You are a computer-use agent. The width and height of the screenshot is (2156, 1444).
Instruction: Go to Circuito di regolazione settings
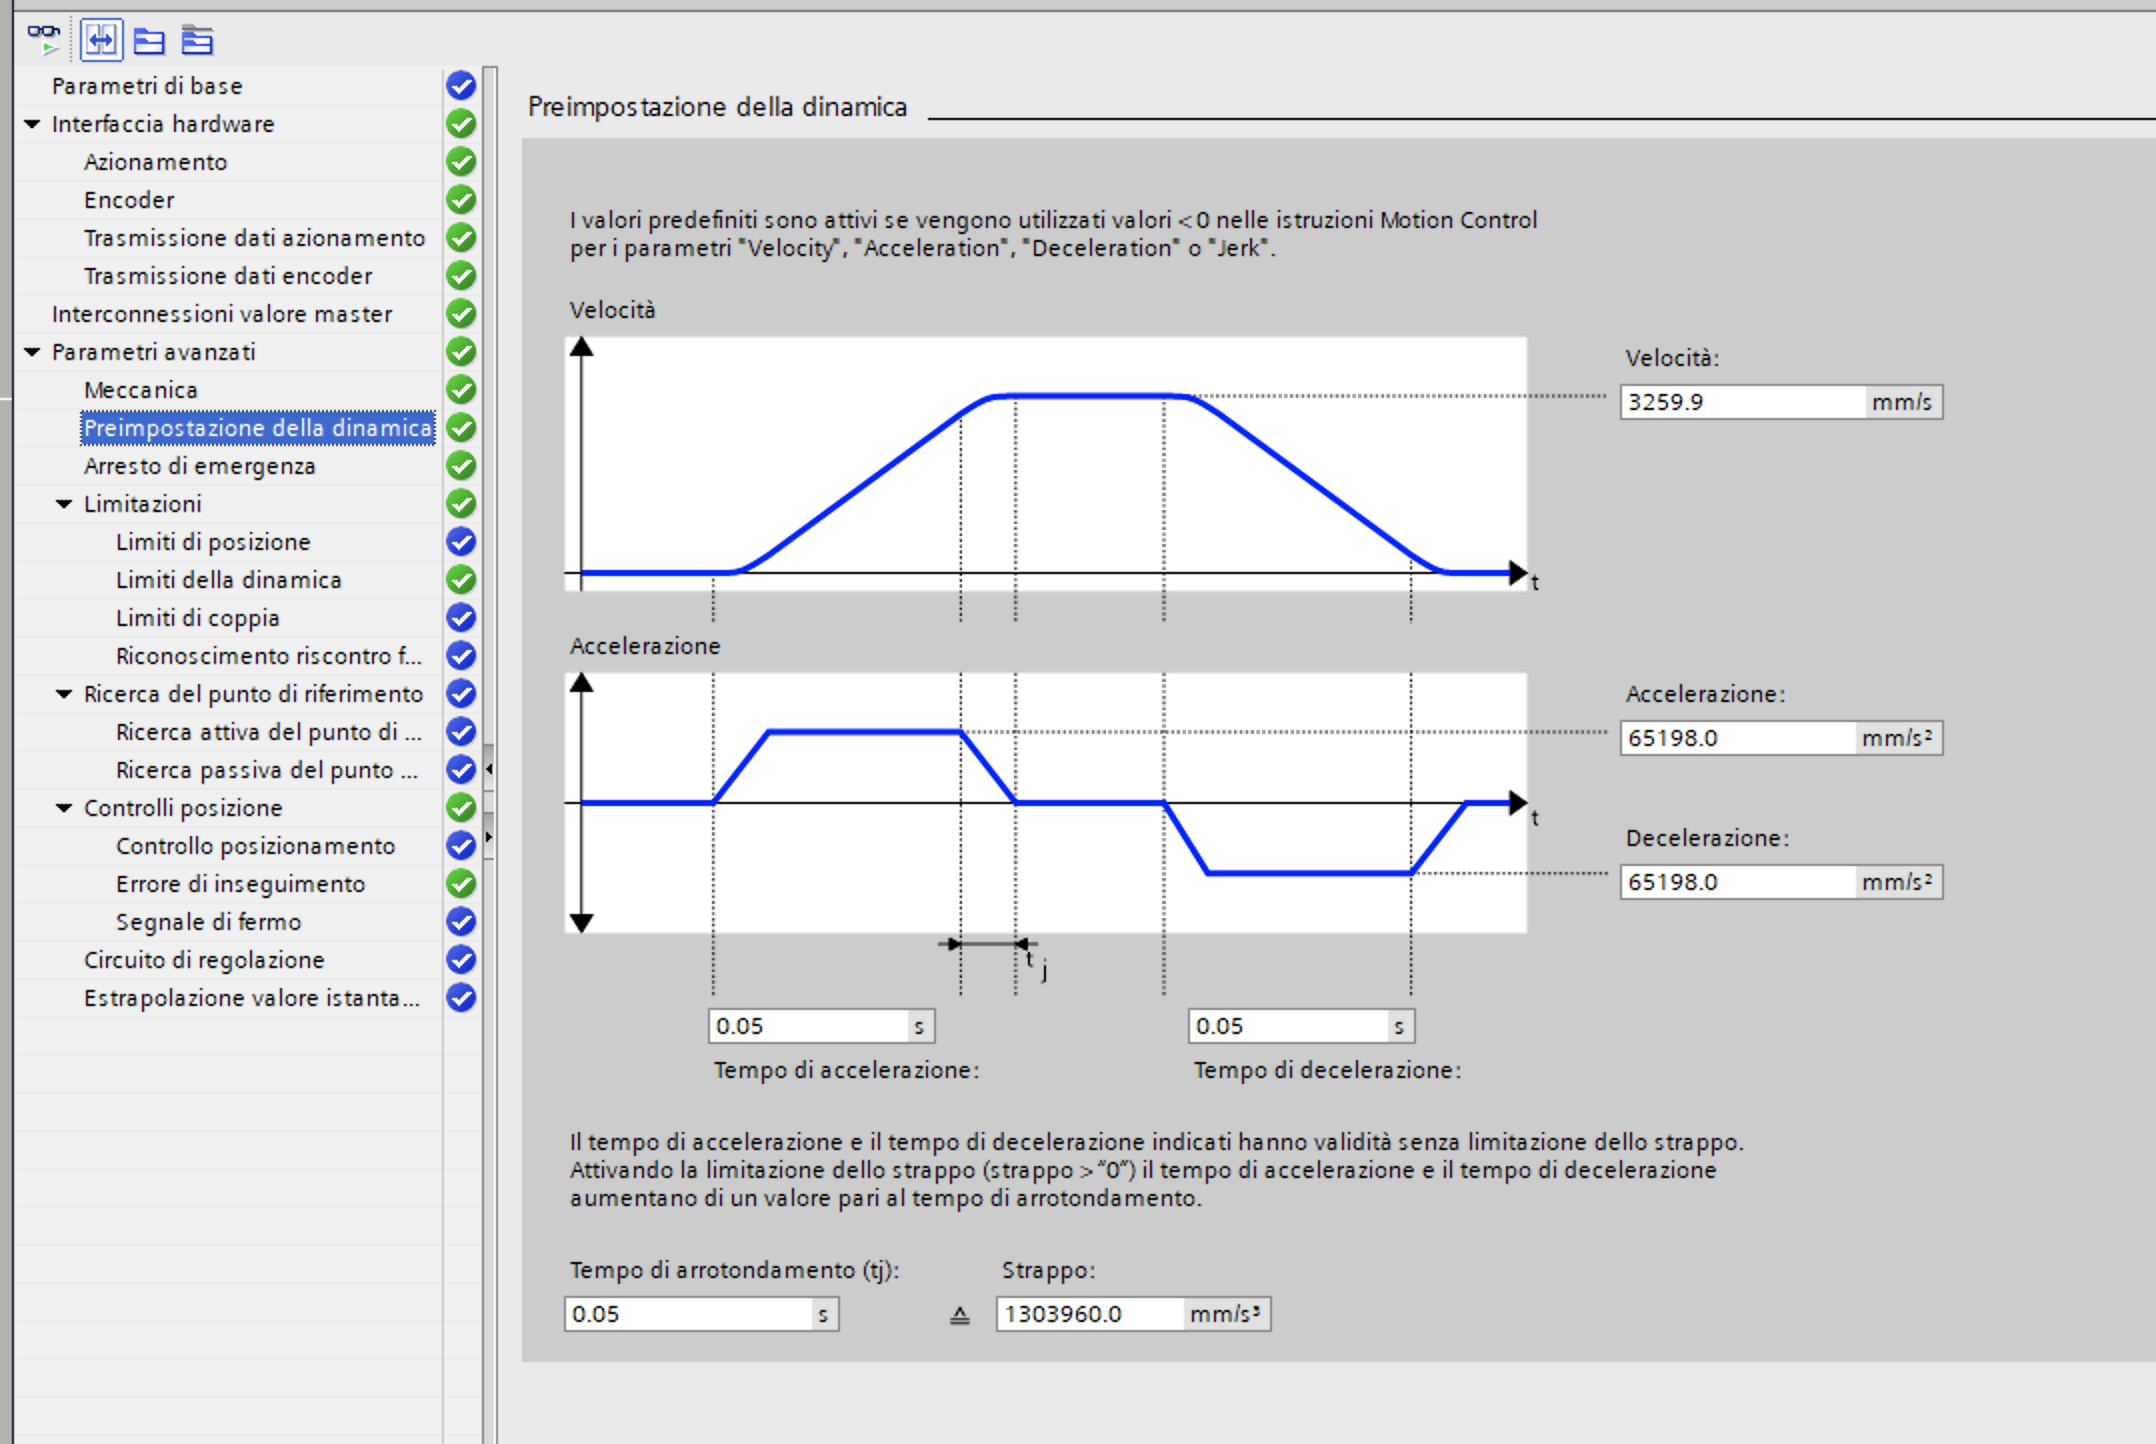click(204, 960)
